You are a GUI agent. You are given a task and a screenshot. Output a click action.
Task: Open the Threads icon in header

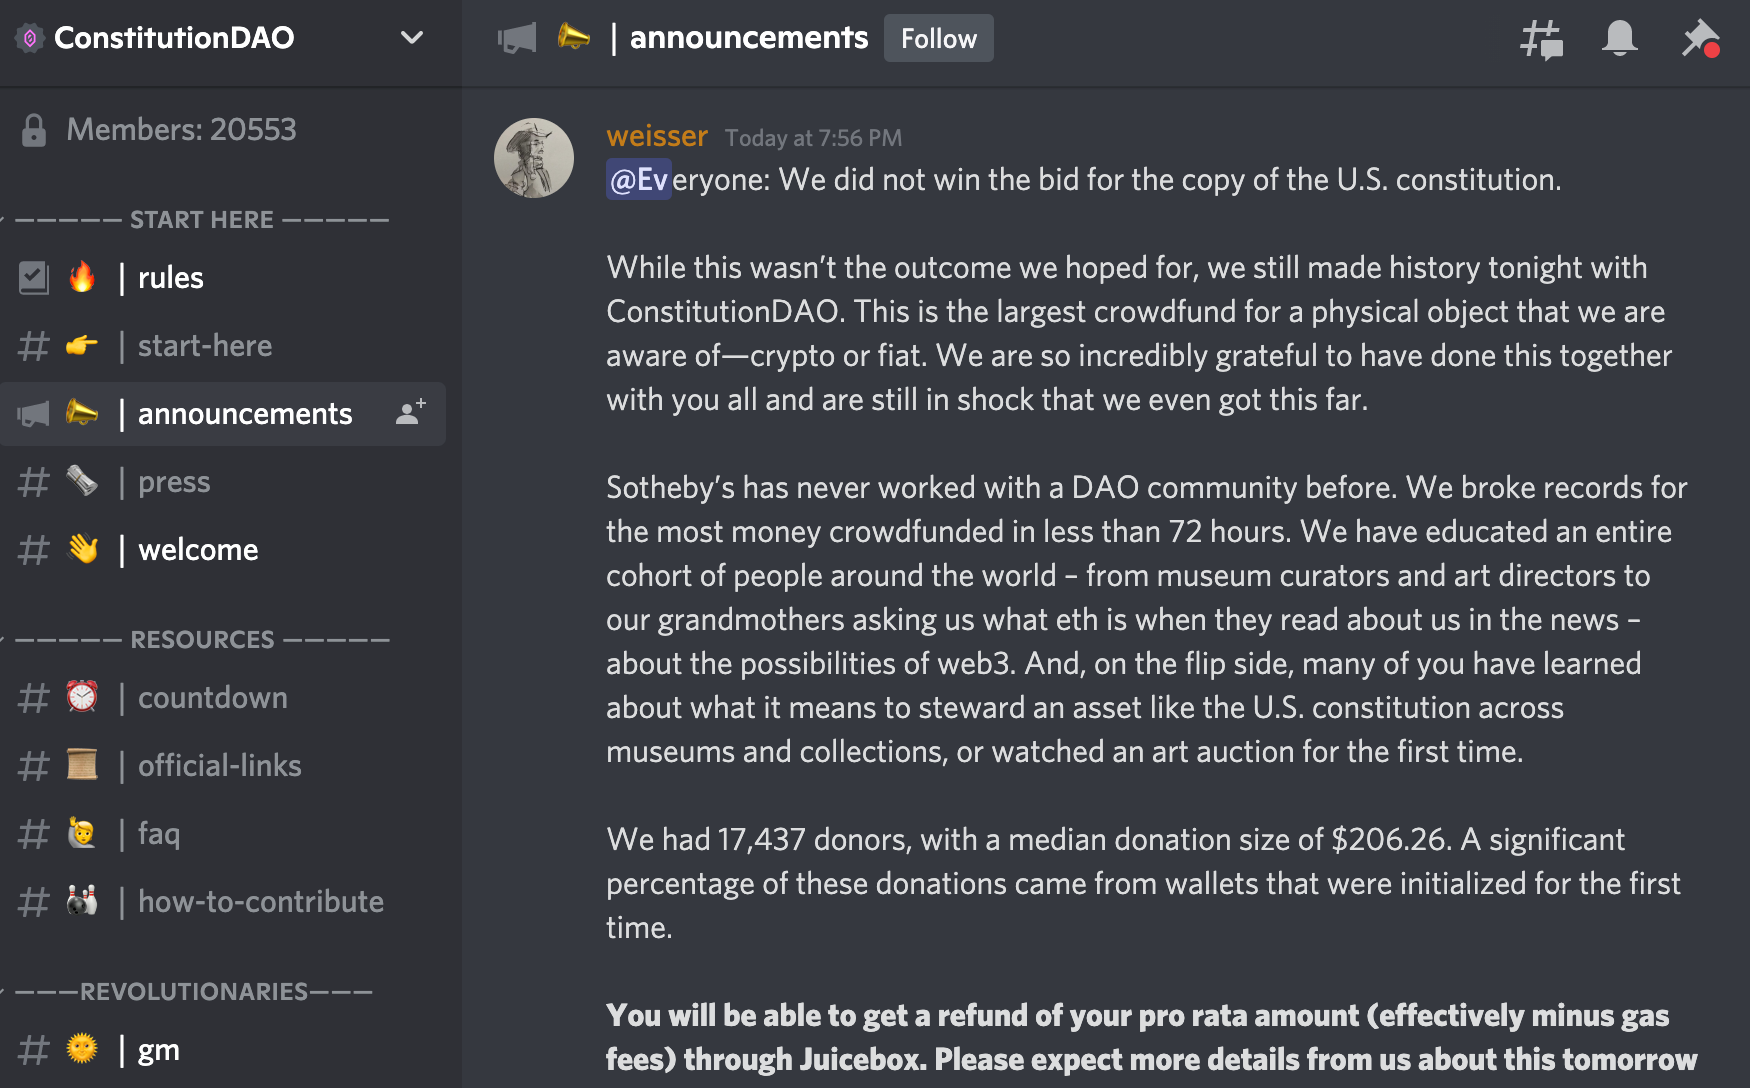click(x=1541, y=39)
